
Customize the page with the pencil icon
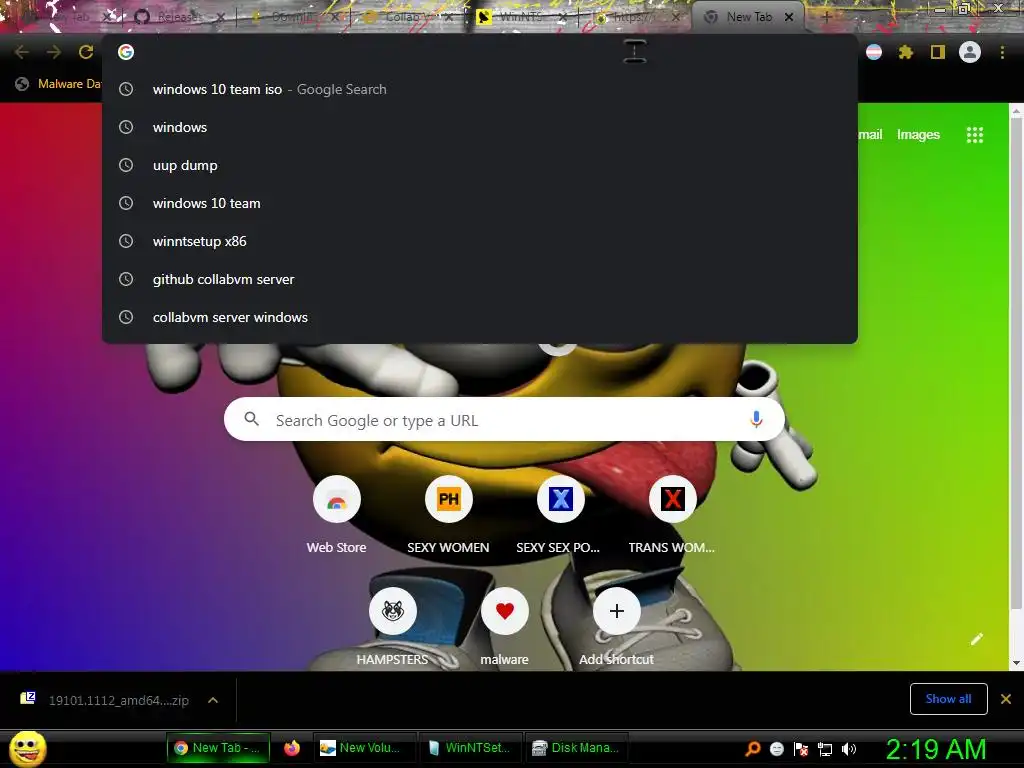tap(977, 639)
